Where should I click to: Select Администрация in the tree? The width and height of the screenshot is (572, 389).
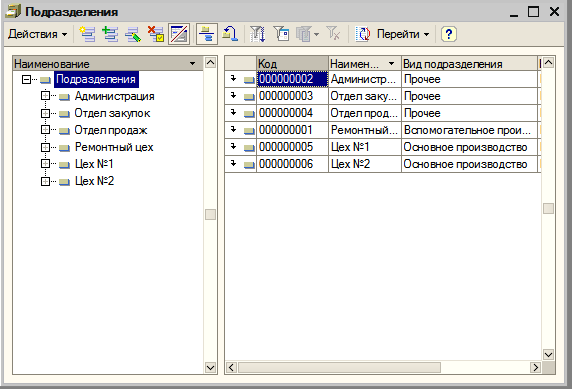pos(115,96)
